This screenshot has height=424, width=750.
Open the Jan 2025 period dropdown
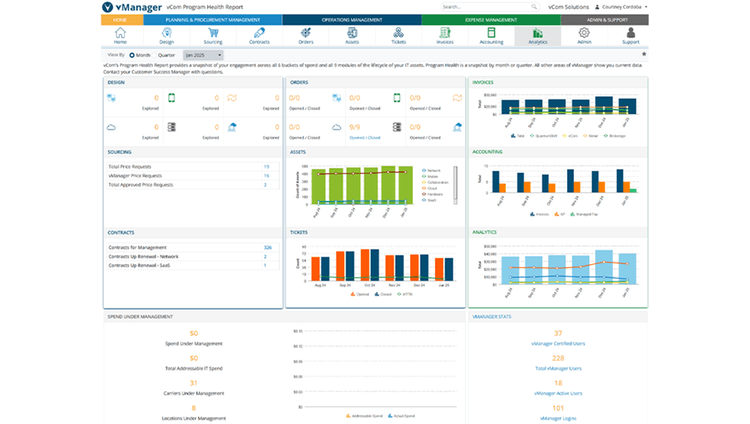(x=203, y=55)
